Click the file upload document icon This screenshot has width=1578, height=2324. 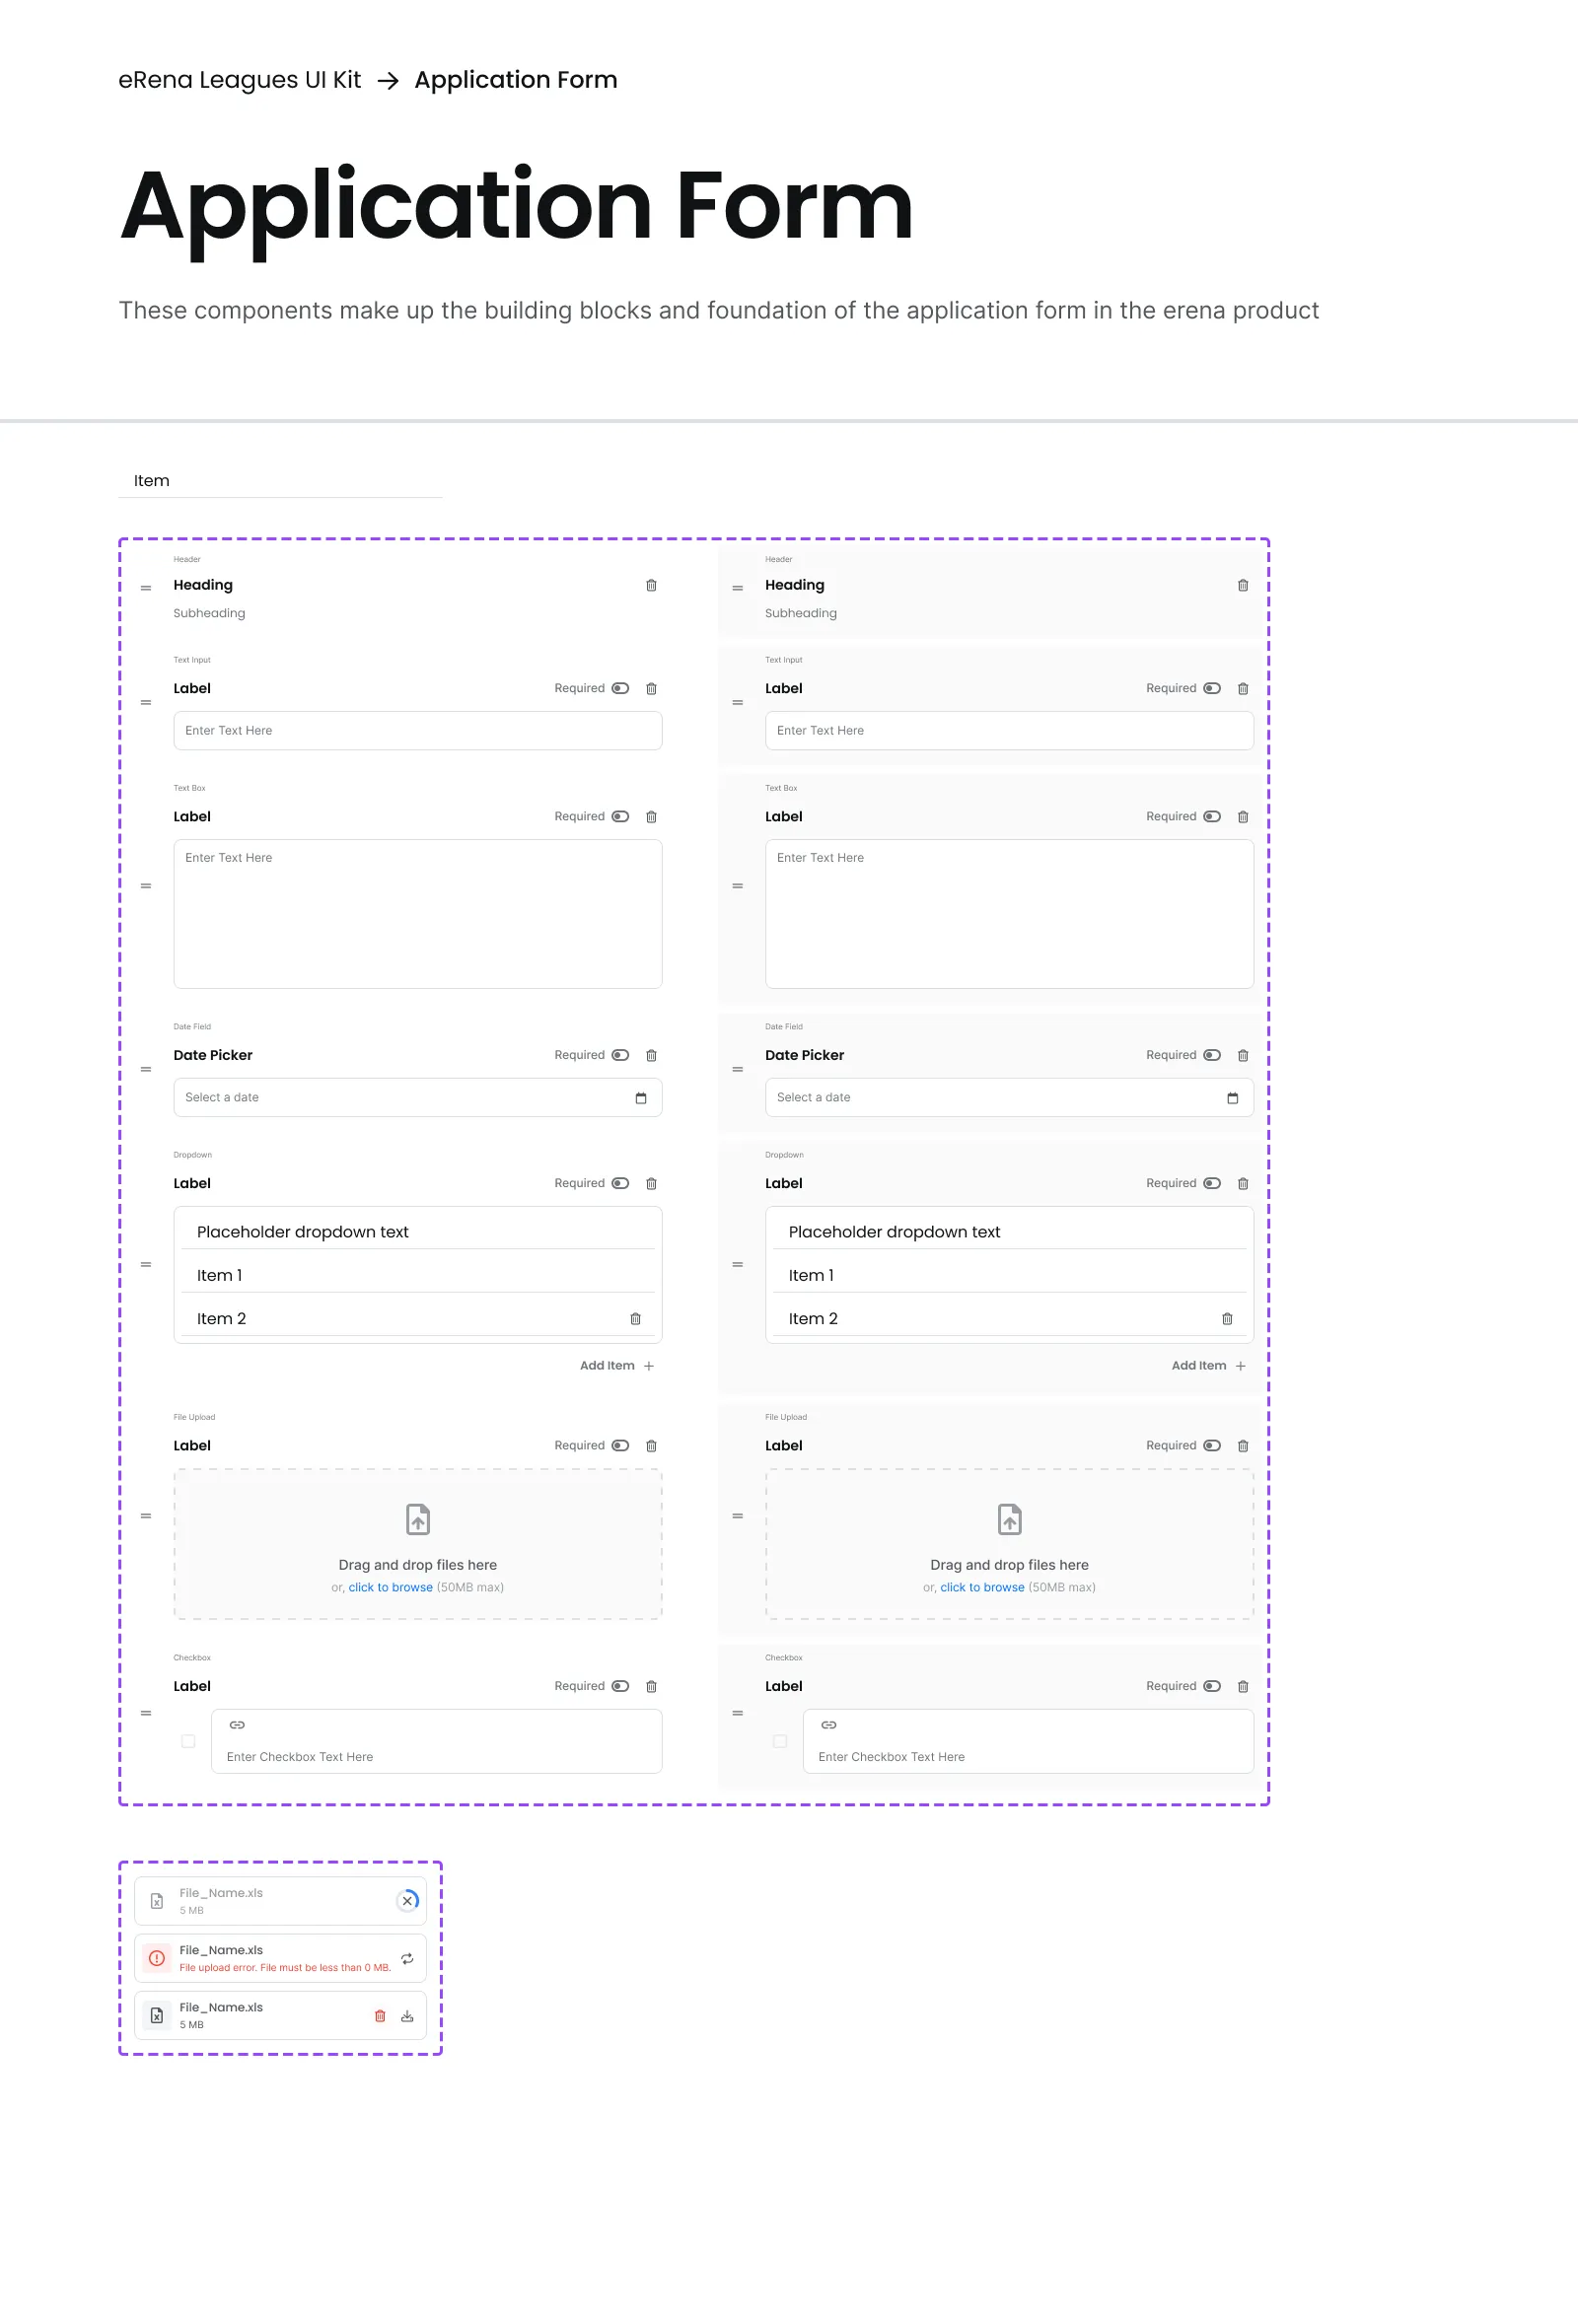tap(417, 1519)
